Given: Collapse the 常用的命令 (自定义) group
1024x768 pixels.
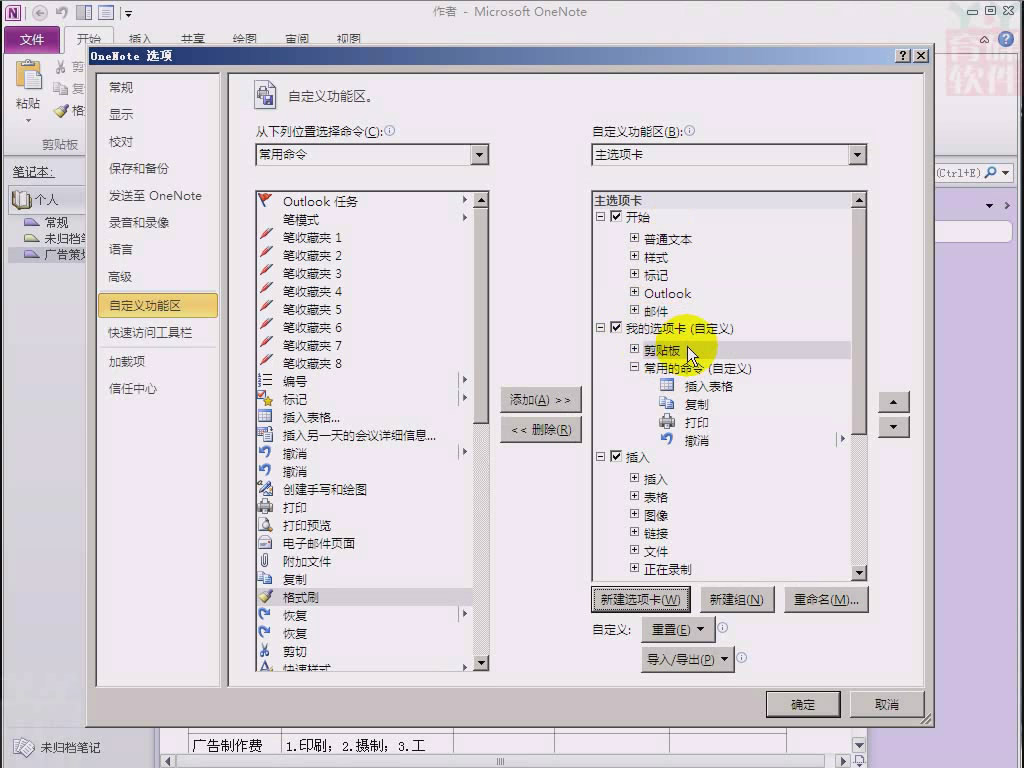Looking at the screenshot, I should (x=634, y=367).
